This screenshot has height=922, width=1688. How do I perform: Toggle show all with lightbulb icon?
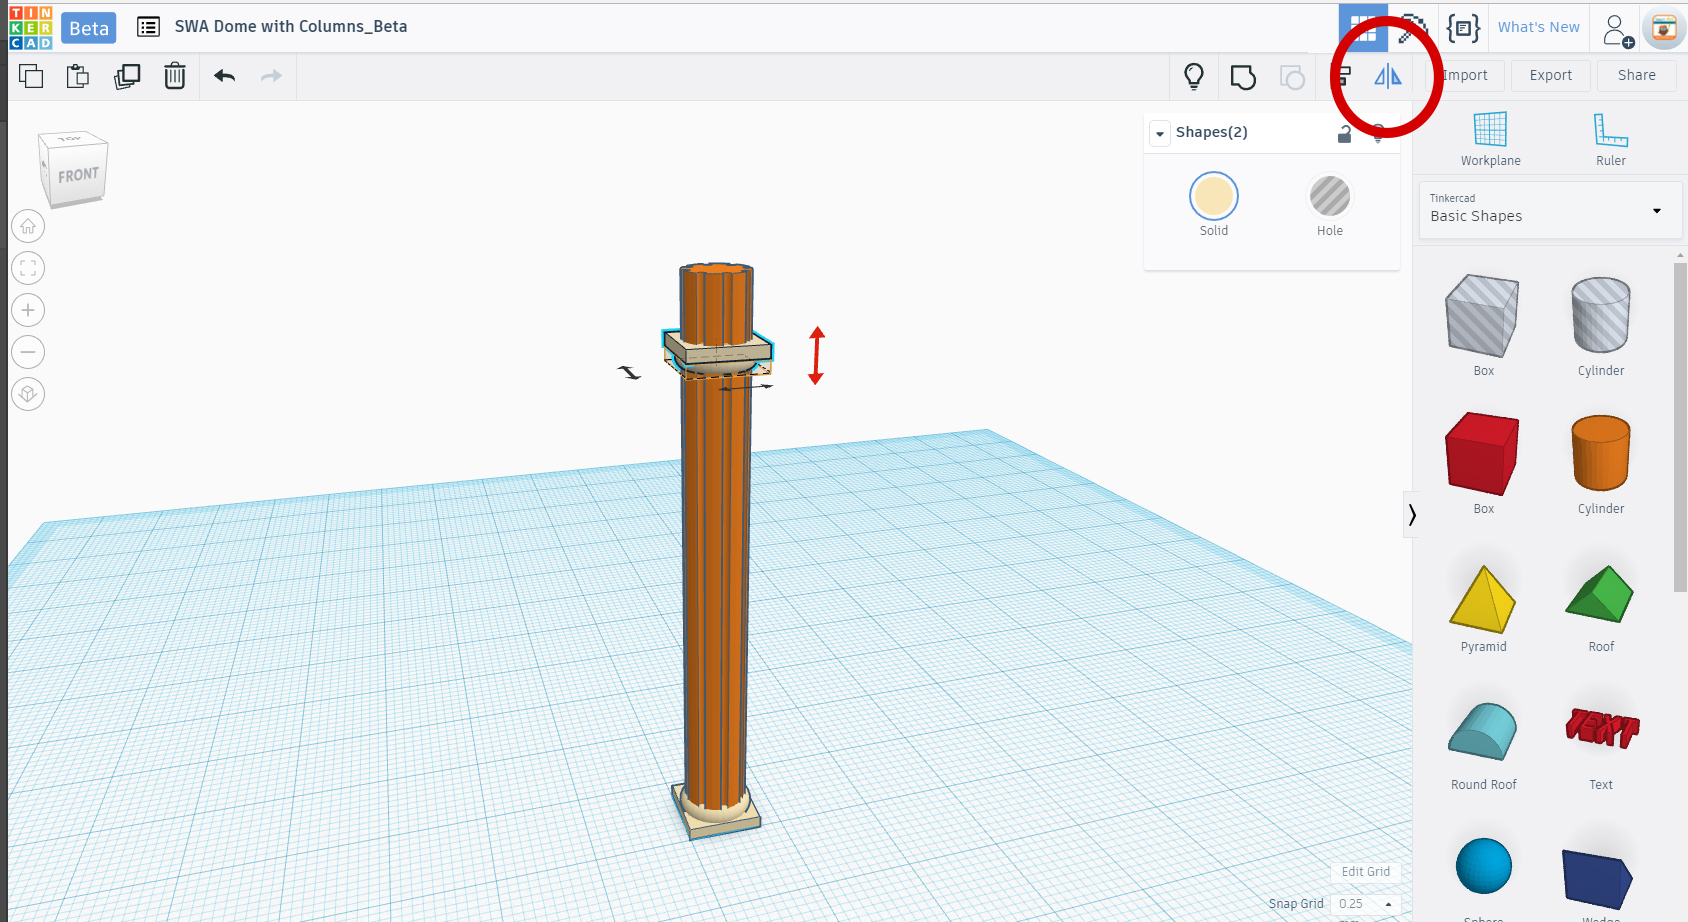coord(1194,77)
